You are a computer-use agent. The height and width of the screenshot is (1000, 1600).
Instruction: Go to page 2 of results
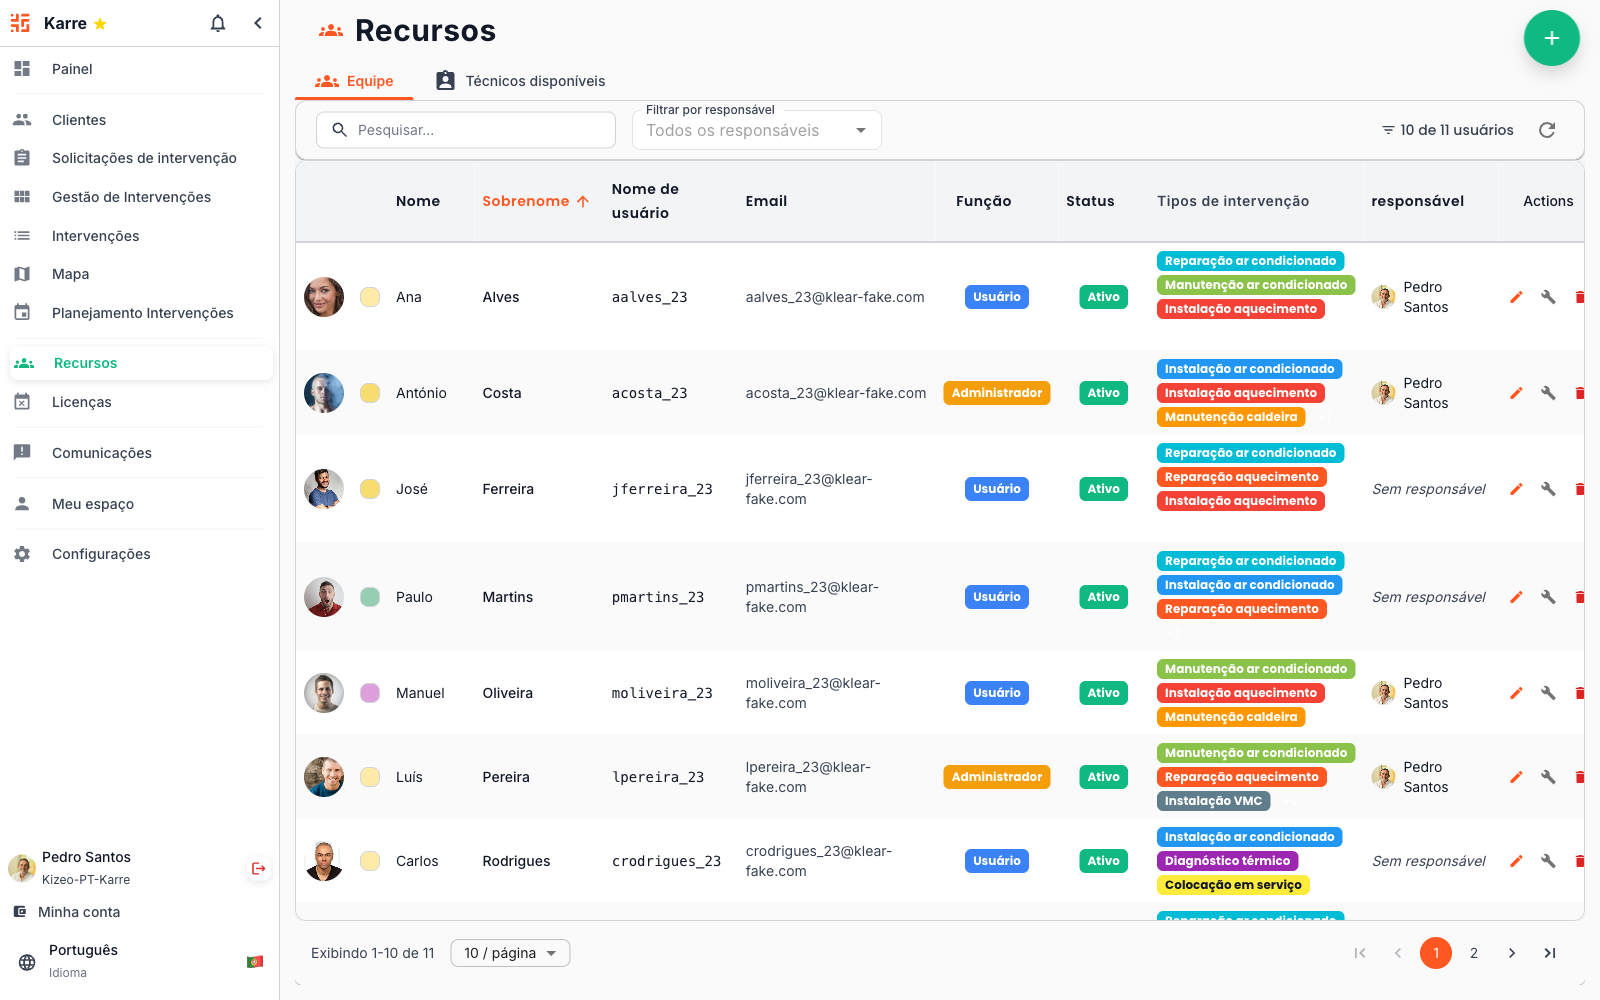coord(1474,953)
